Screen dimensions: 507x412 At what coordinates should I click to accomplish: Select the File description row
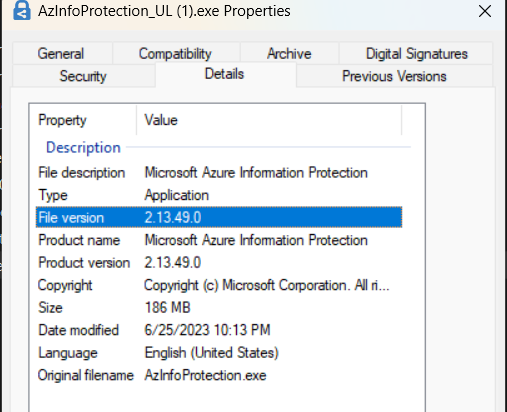(x=219, y=173)
